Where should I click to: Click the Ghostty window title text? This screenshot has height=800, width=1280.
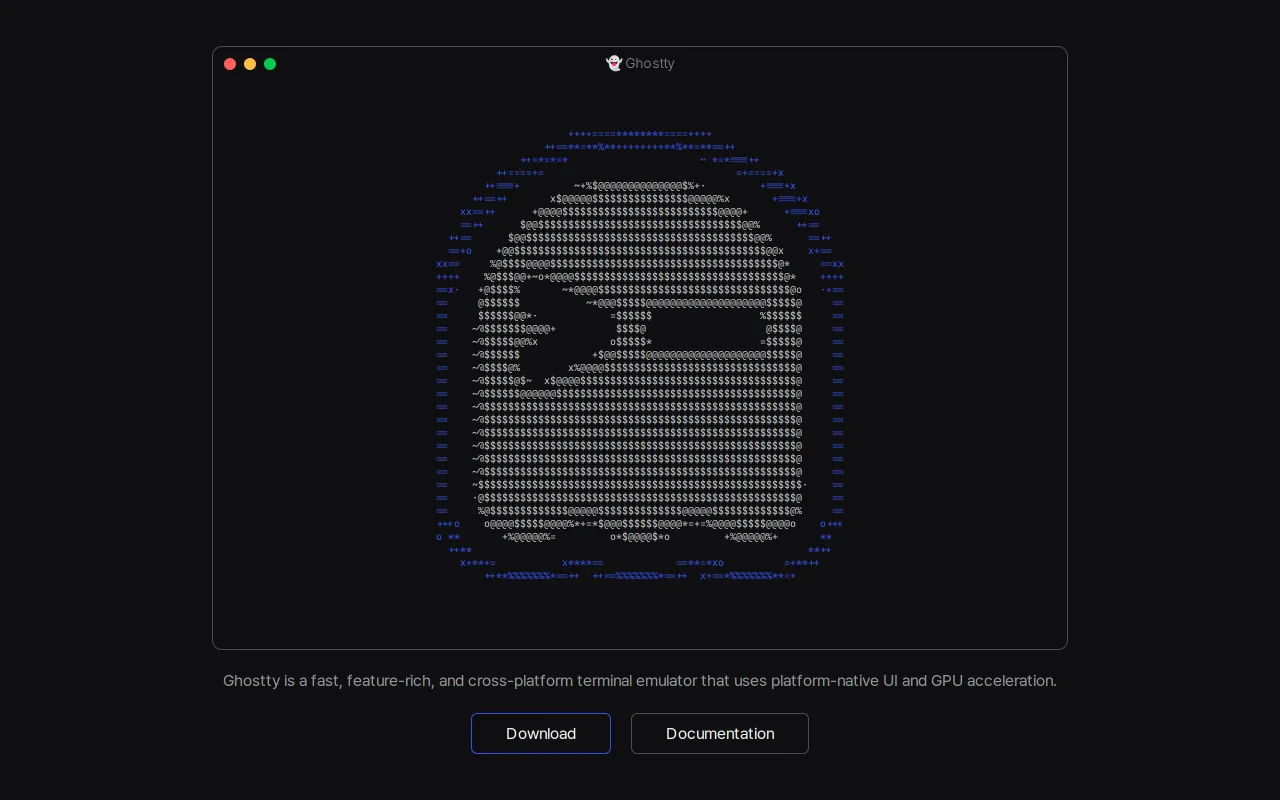(650, 63)
